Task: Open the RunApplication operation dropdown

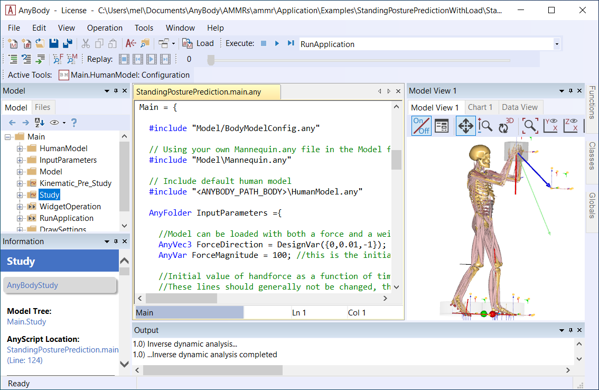Action: point(557,44)
